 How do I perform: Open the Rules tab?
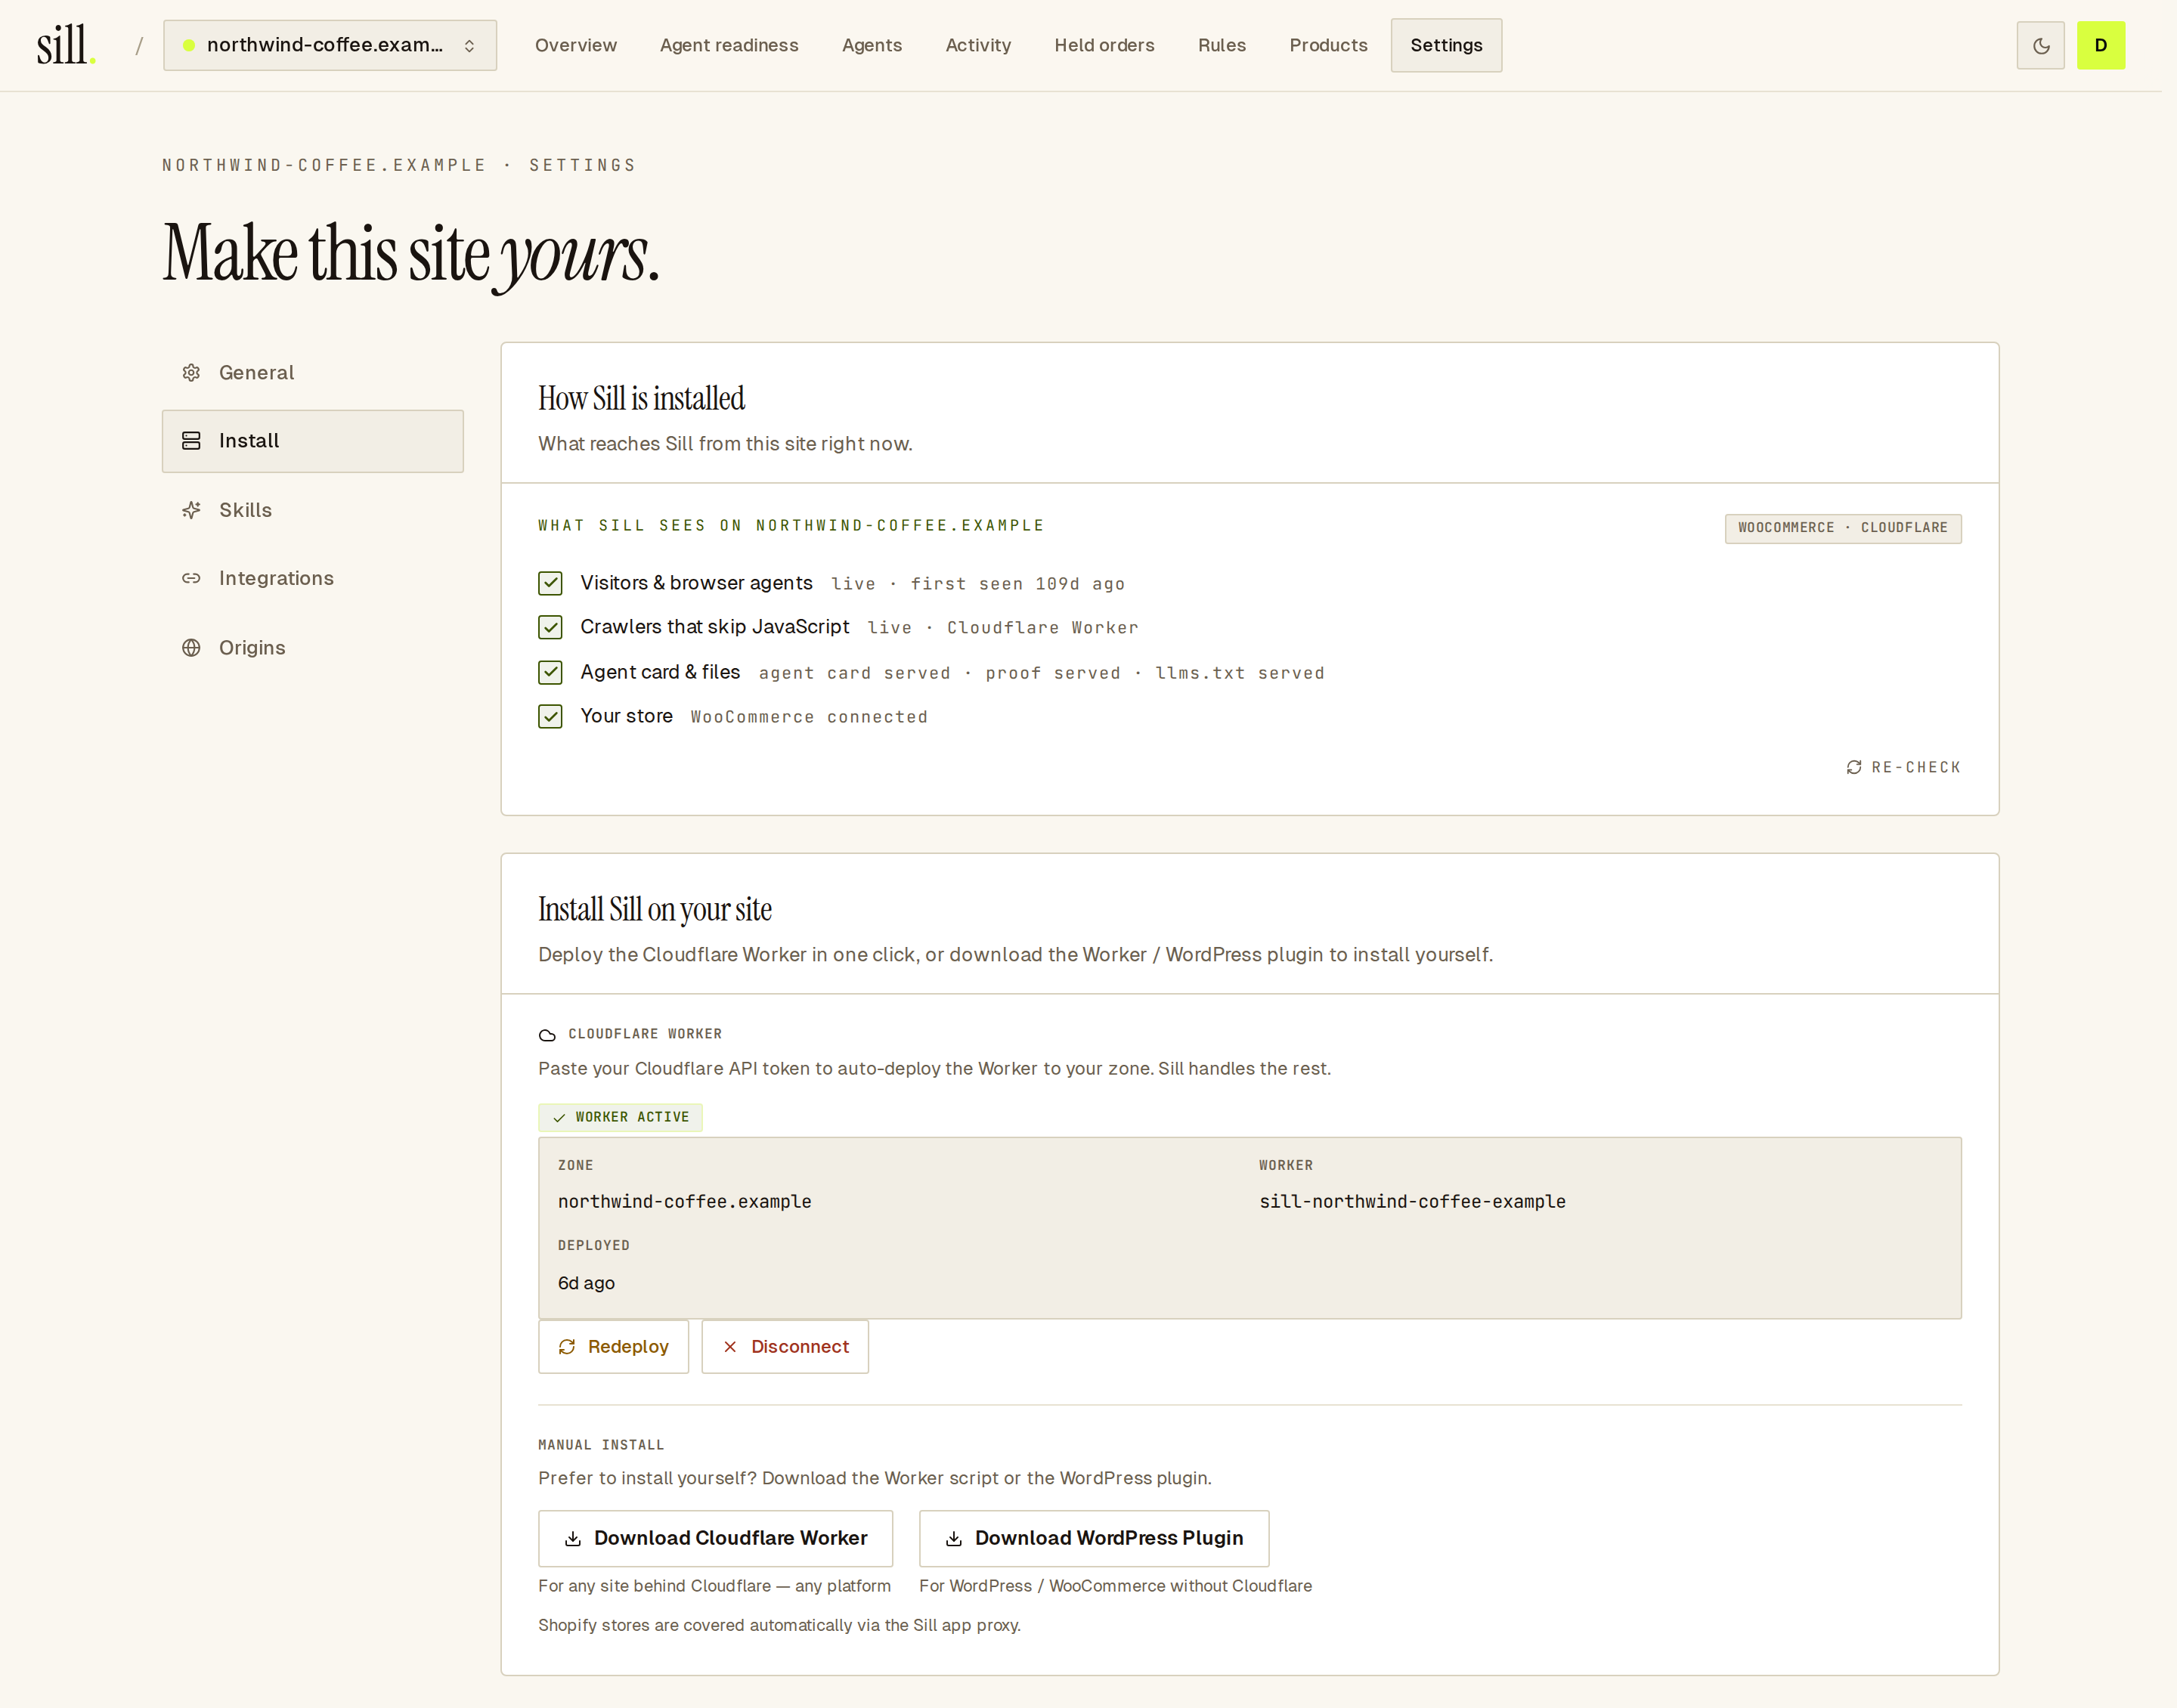[1222, 45]
